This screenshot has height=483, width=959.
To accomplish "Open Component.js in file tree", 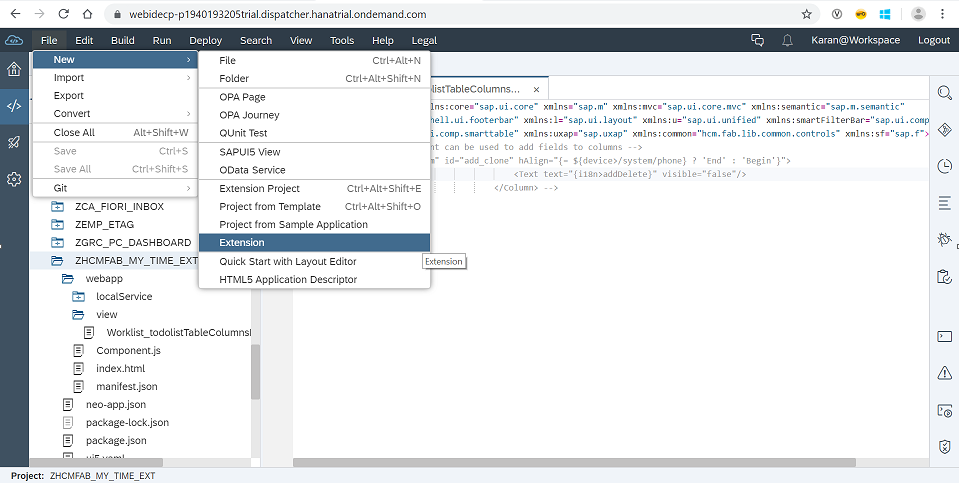I will [128, 351].
